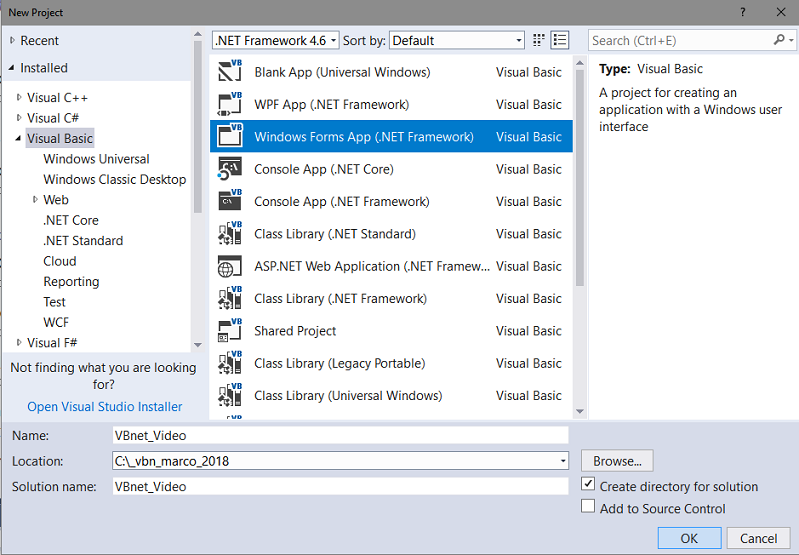Click template list scroll down arrow
The image size is (799, 555).
[580, 411]
